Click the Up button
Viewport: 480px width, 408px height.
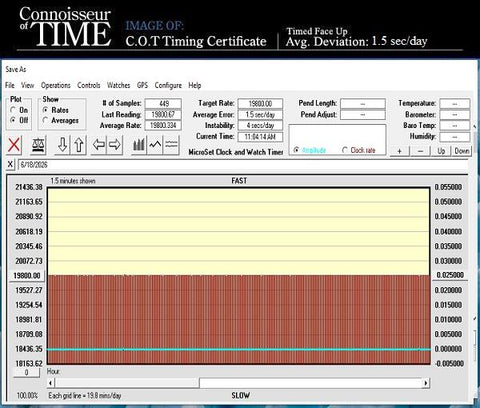[441, 151]
